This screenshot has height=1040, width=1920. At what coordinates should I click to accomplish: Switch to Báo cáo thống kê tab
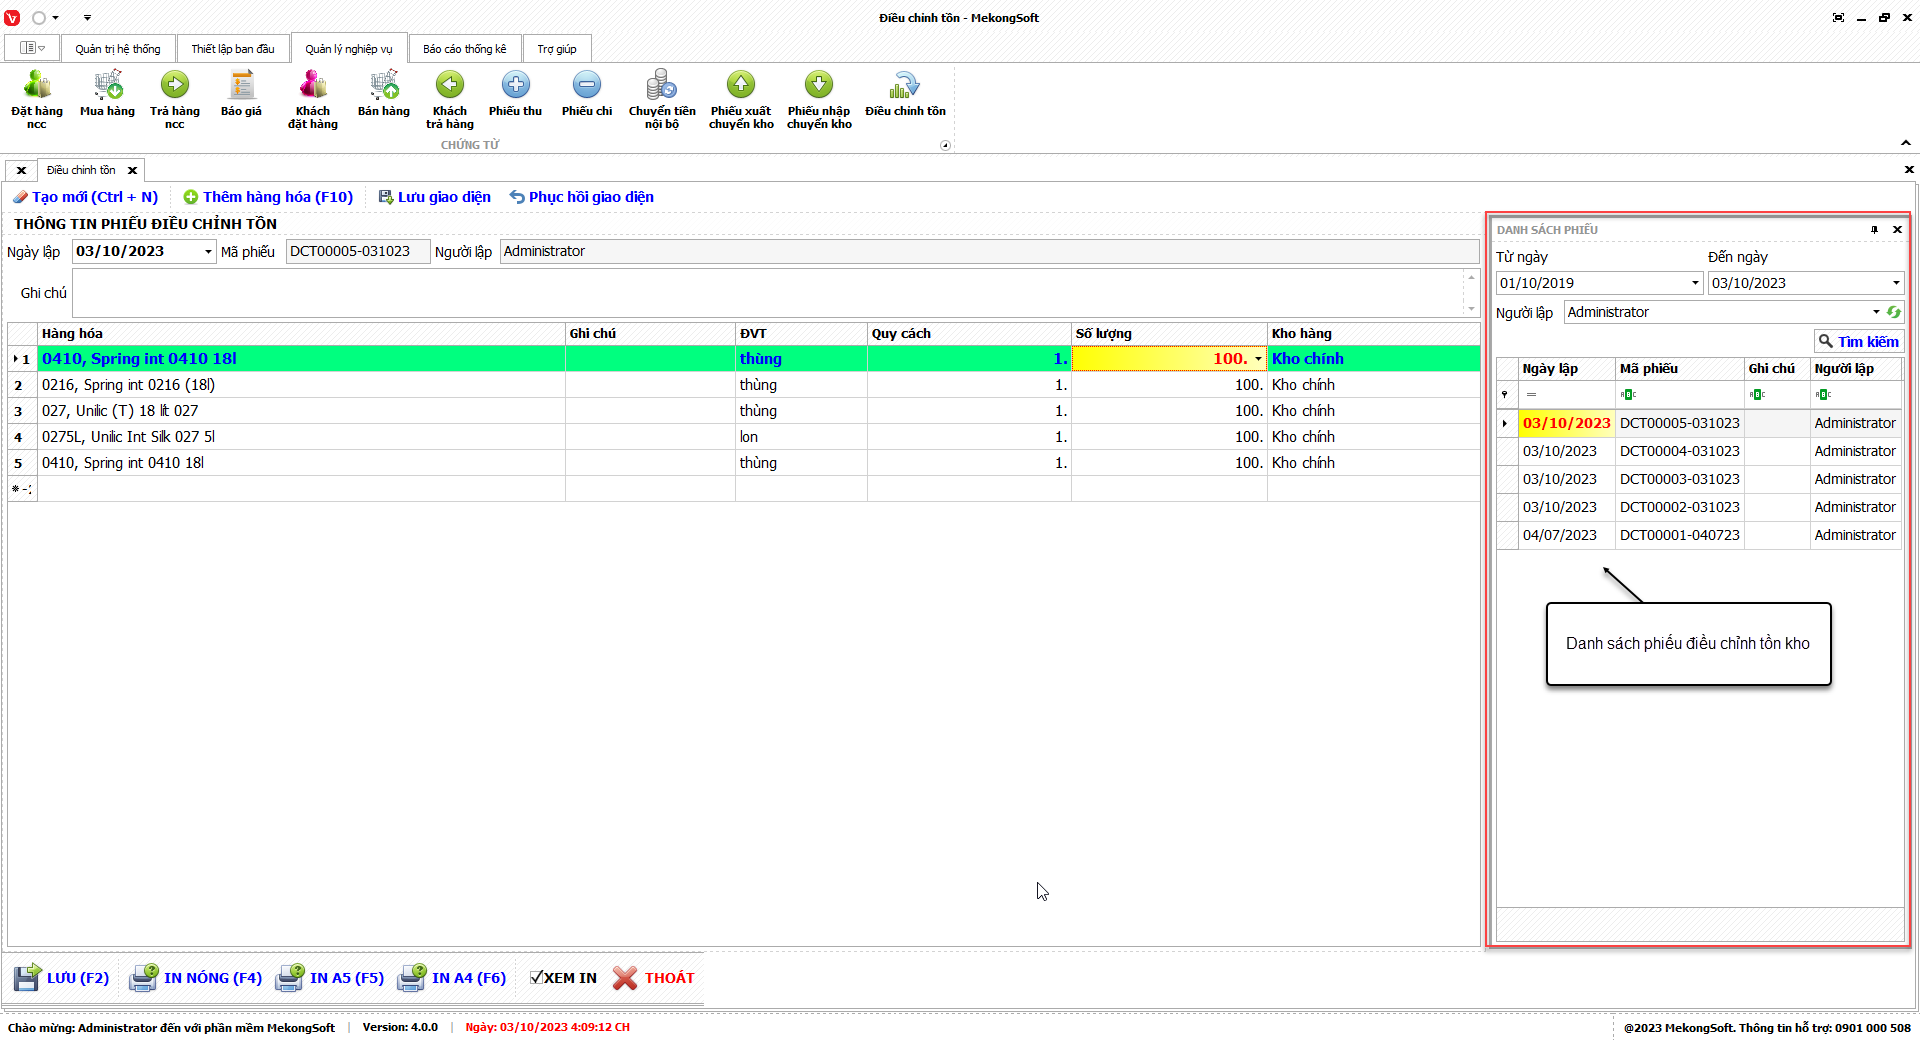click(464, 49)
